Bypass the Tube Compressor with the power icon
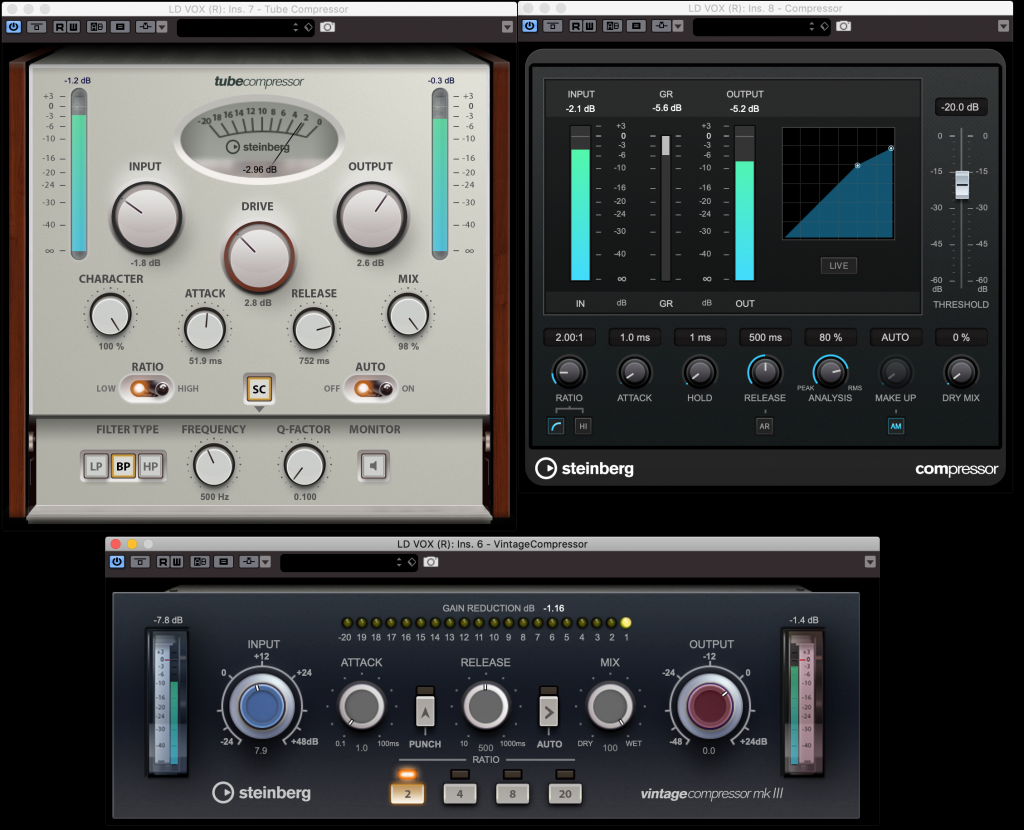The width and height of the screenshot is (1024, 830). tap(13, 27)
